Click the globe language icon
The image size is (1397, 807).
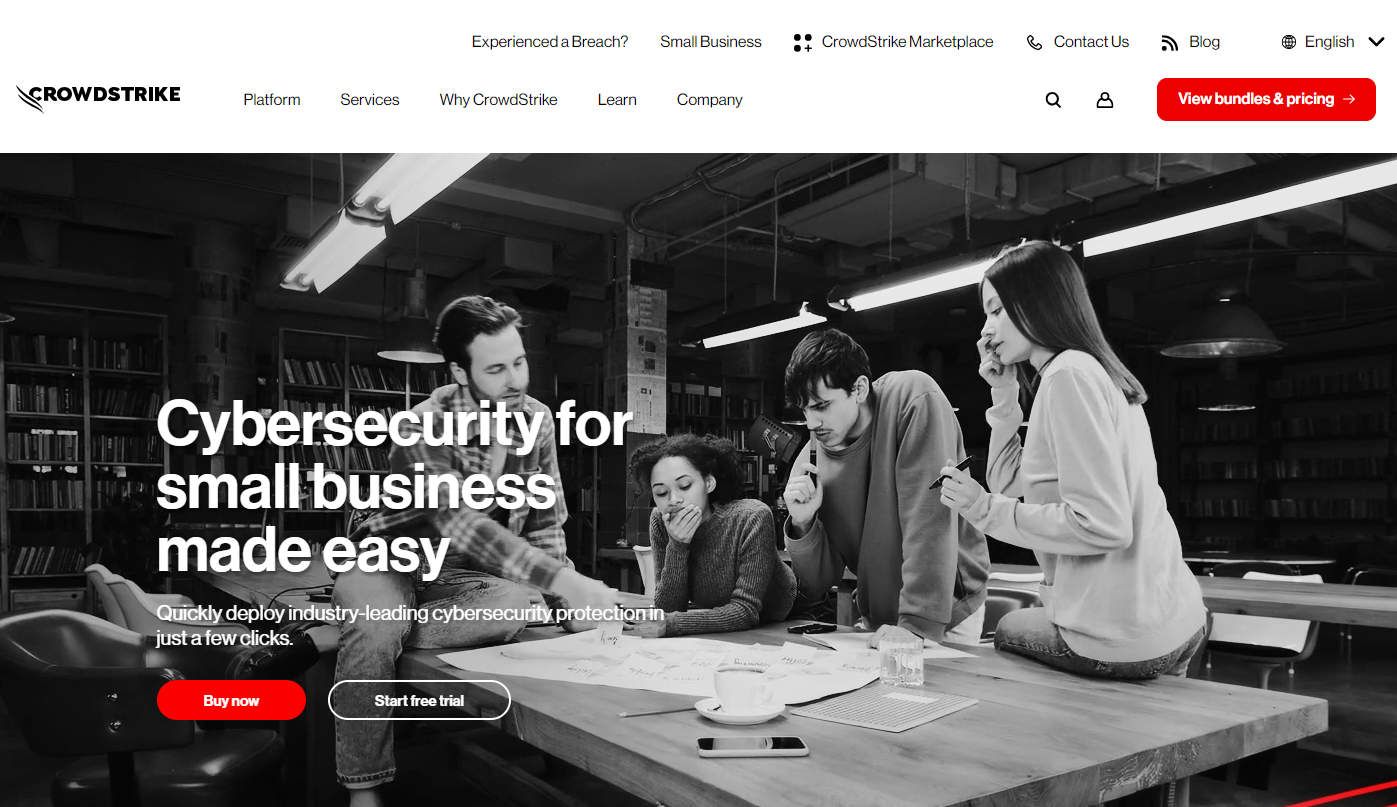[x=1288, y=42]
